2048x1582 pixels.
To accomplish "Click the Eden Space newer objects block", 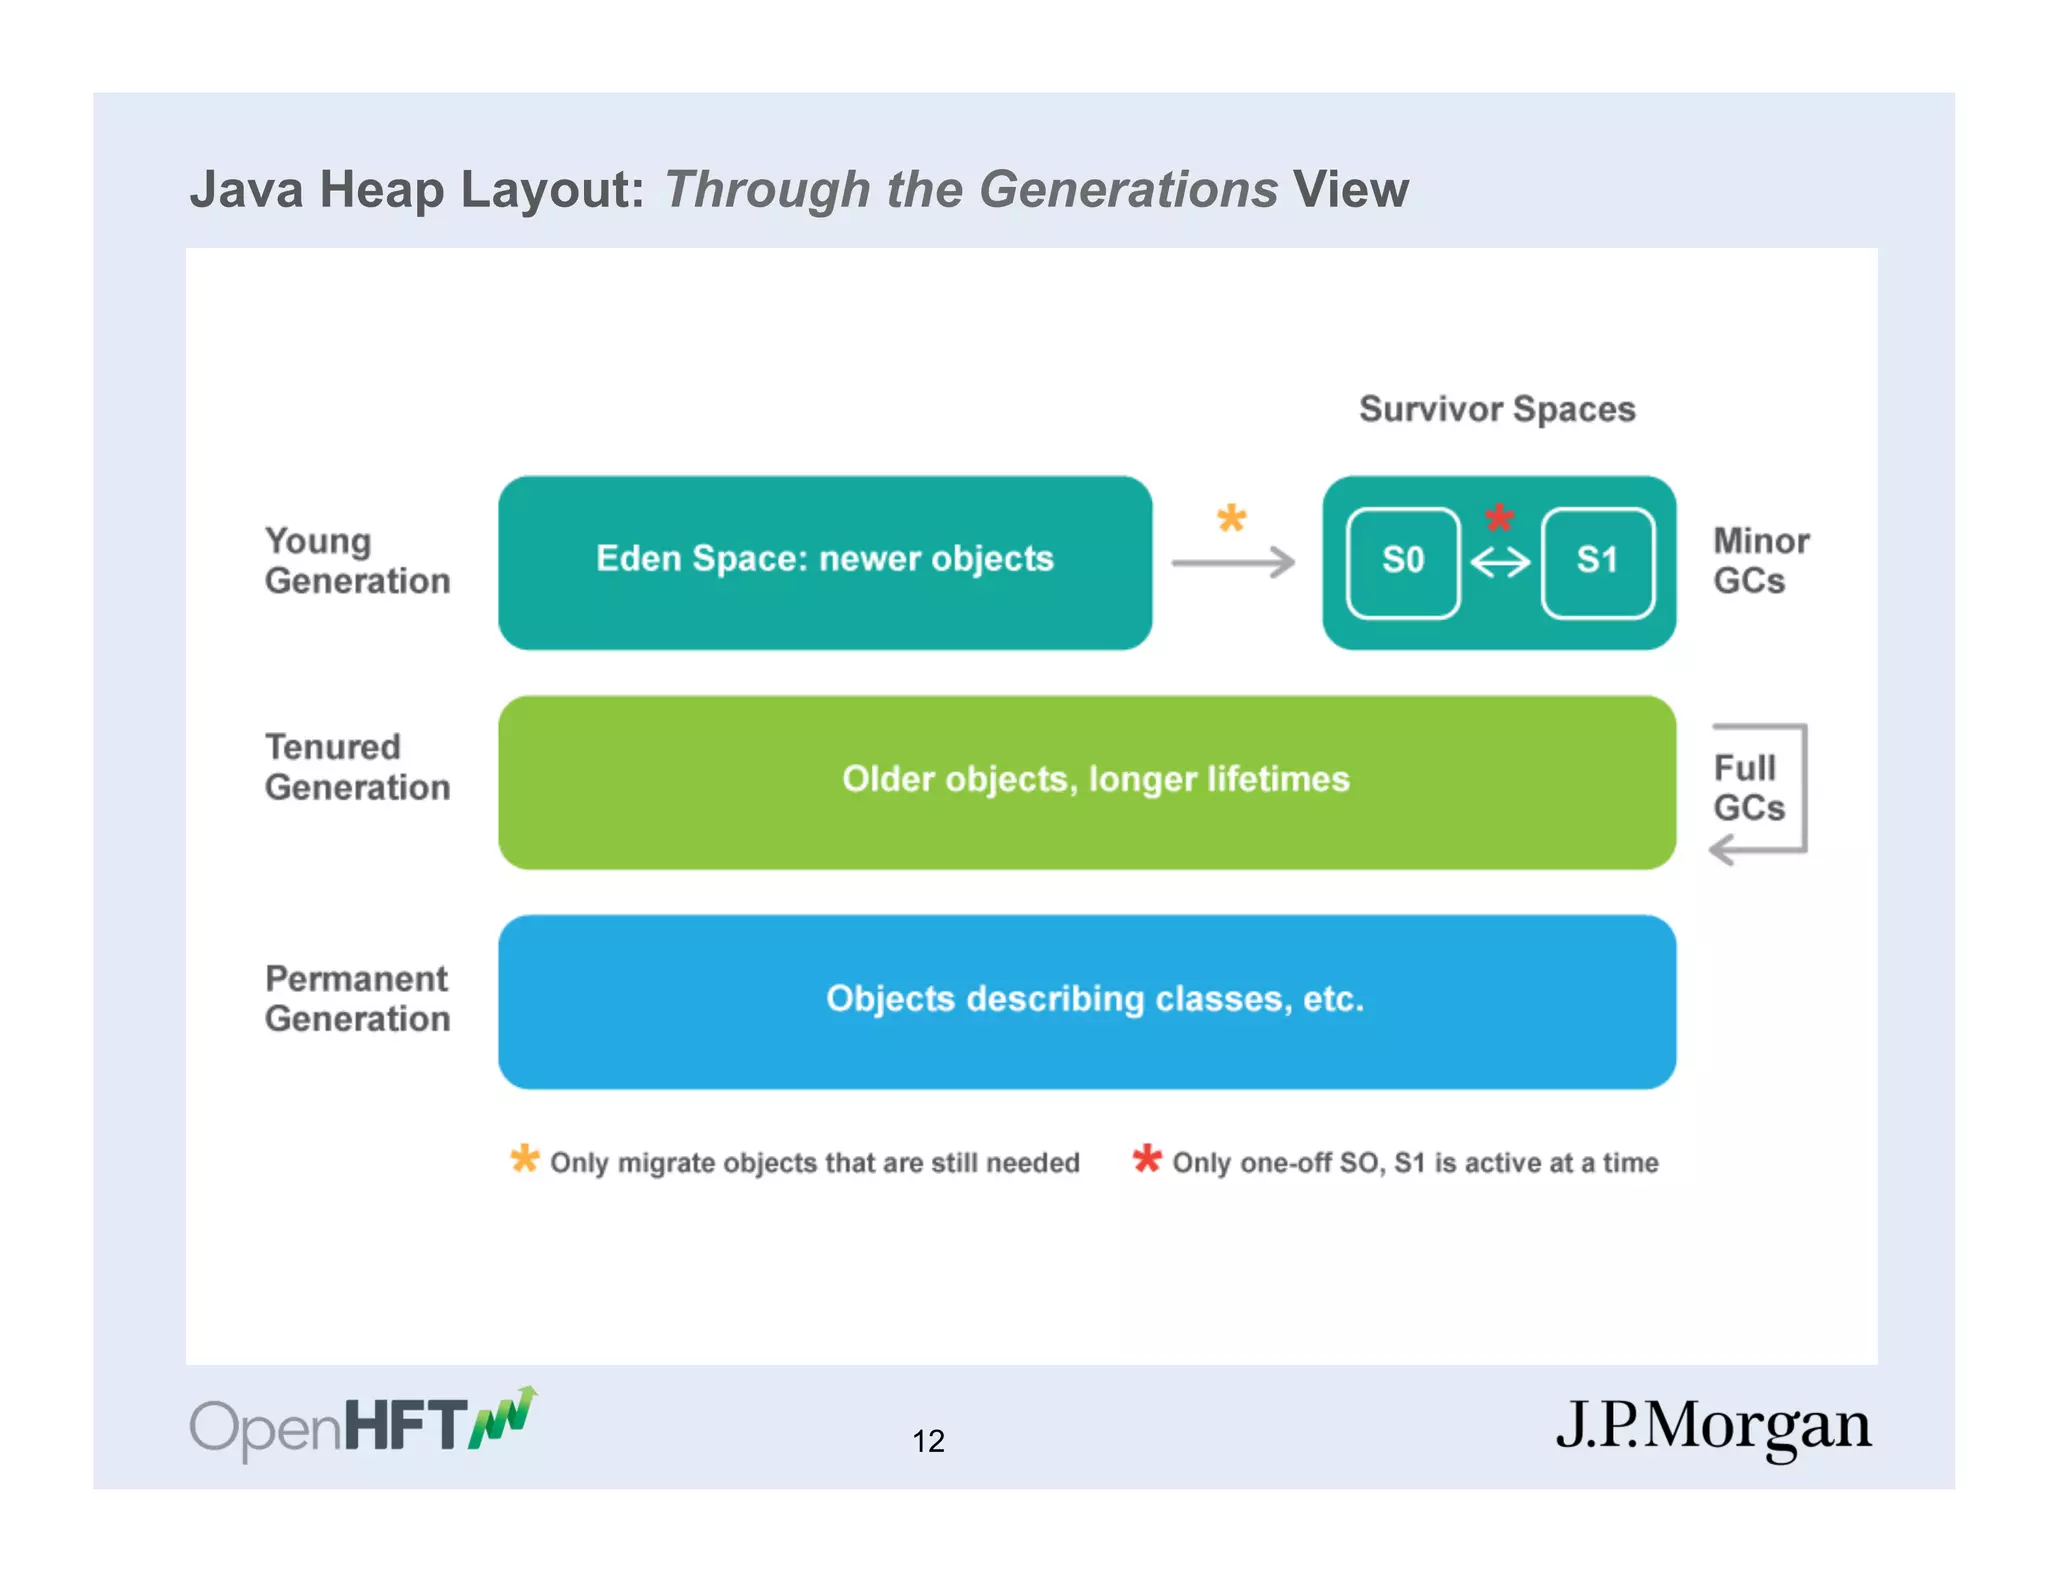I will (x=825, y=563).
